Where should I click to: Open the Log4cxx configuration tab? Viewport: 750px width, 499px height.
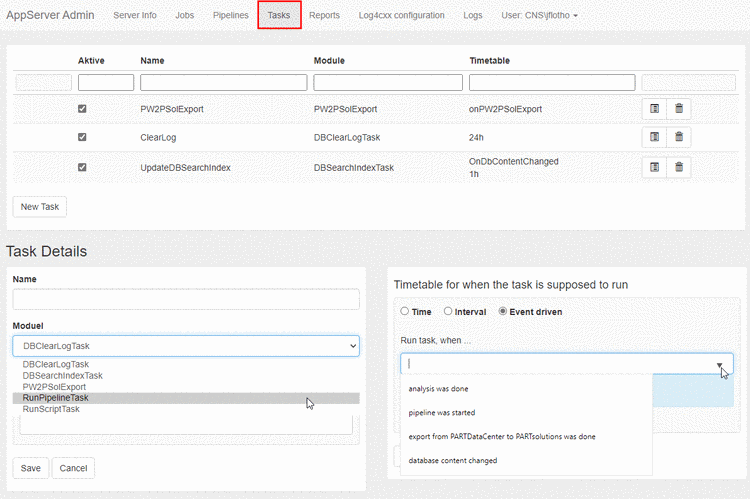point(401,16)
